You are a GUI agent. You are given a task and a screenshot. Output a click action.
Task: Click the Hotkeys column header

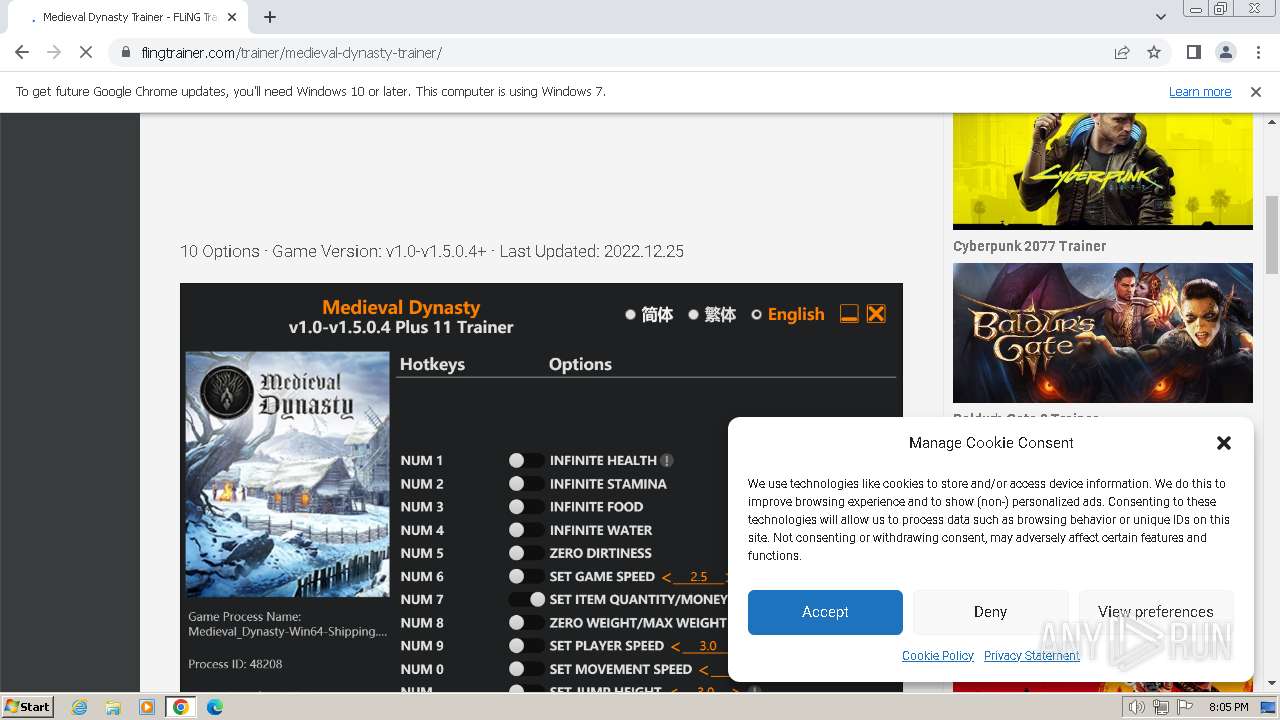click(x=432, y=364)
